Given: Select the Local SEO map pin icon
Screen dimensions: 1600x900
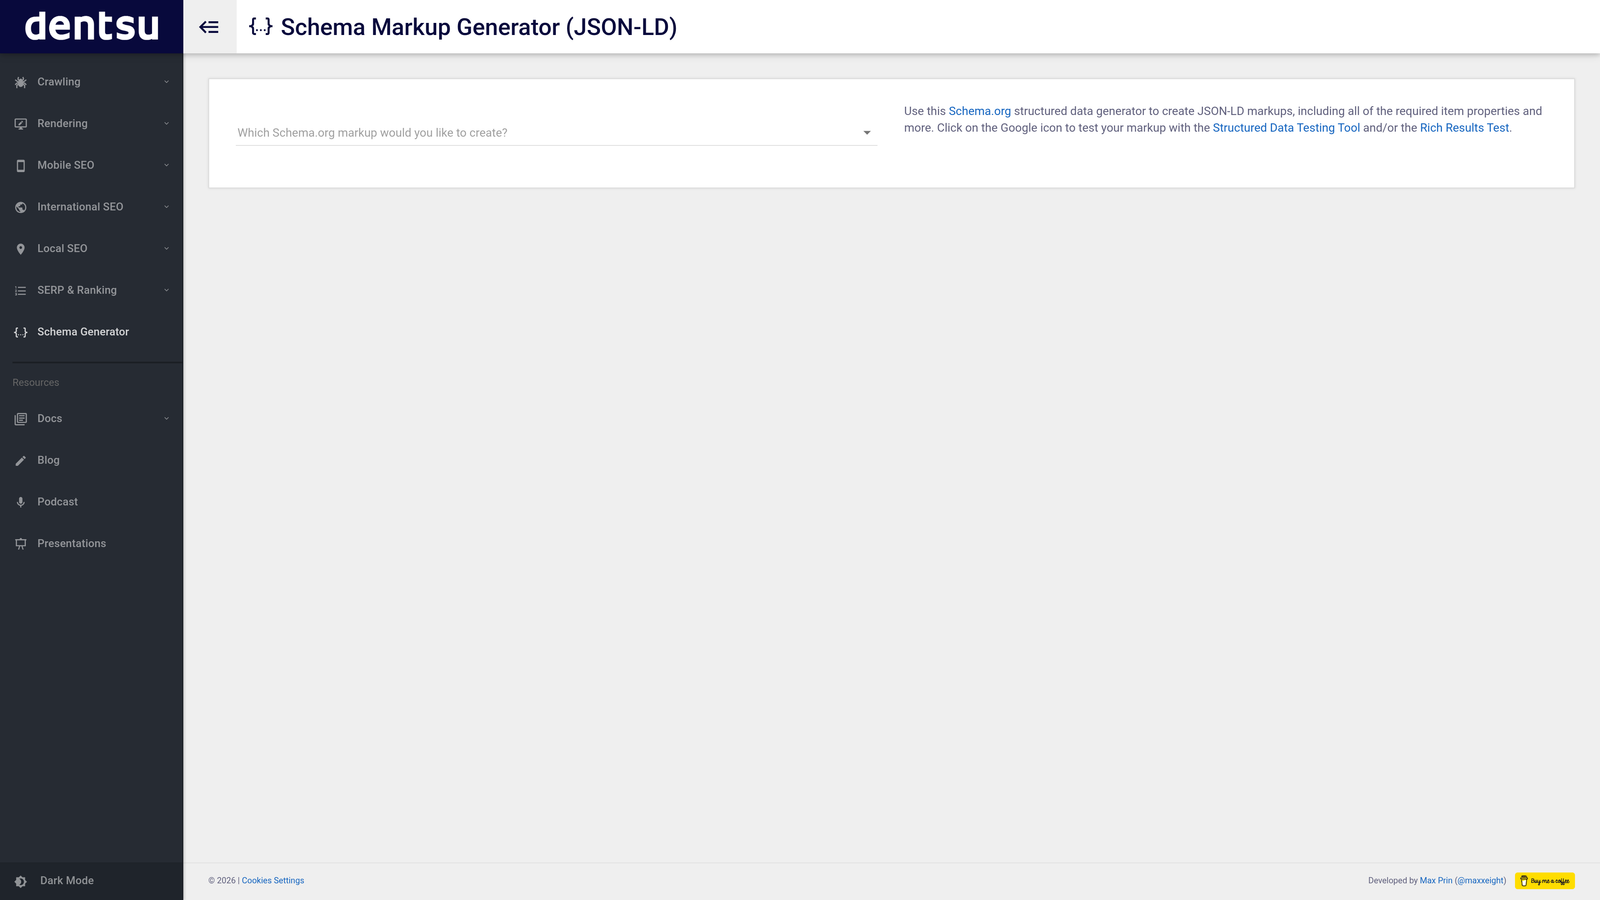Looking at the screenshot, I should pos(20,248).
